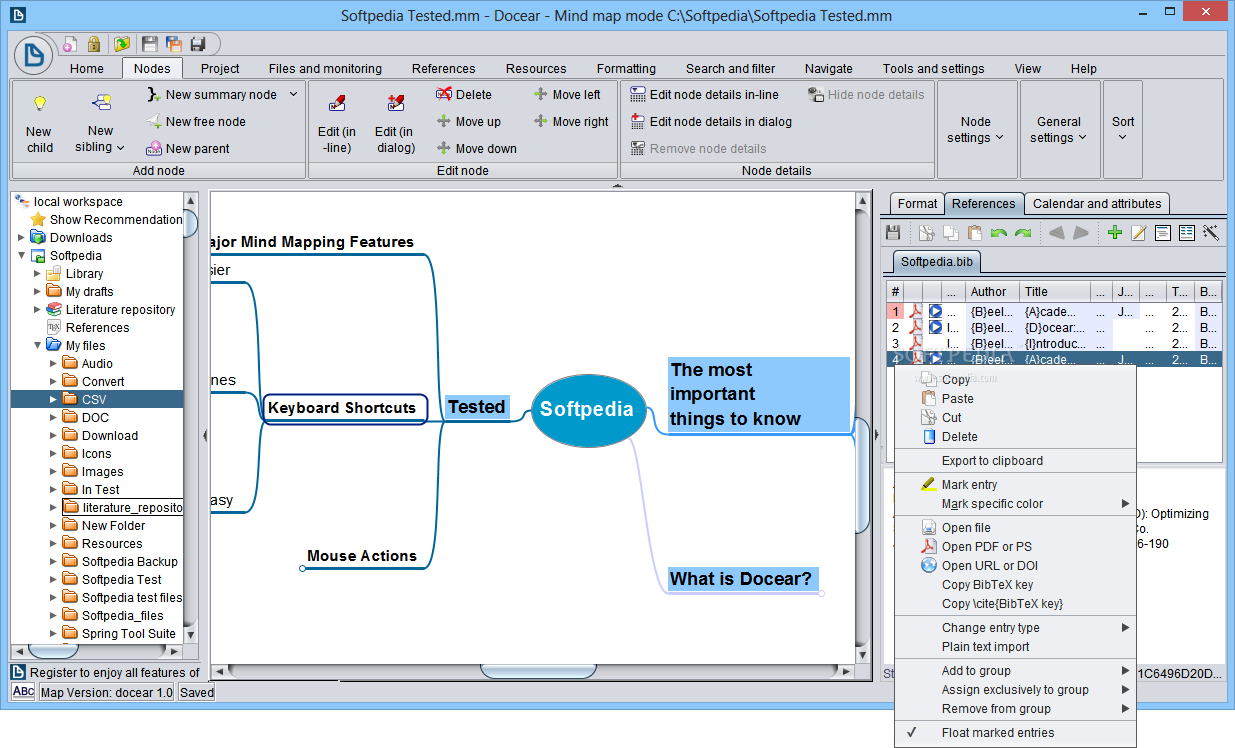The width and height of the screenshot is (1235, 748).
Task: Click the save all black floppy icon
Action: click(198, 44)
